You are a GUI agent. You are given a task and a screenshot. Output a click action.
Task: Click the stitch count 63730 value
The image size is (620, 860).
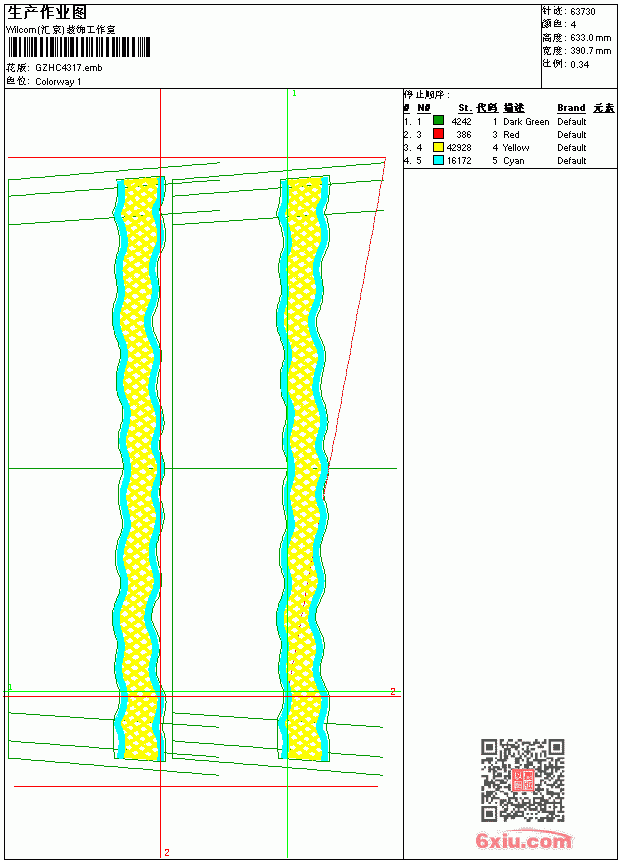(x=583, y=12)
